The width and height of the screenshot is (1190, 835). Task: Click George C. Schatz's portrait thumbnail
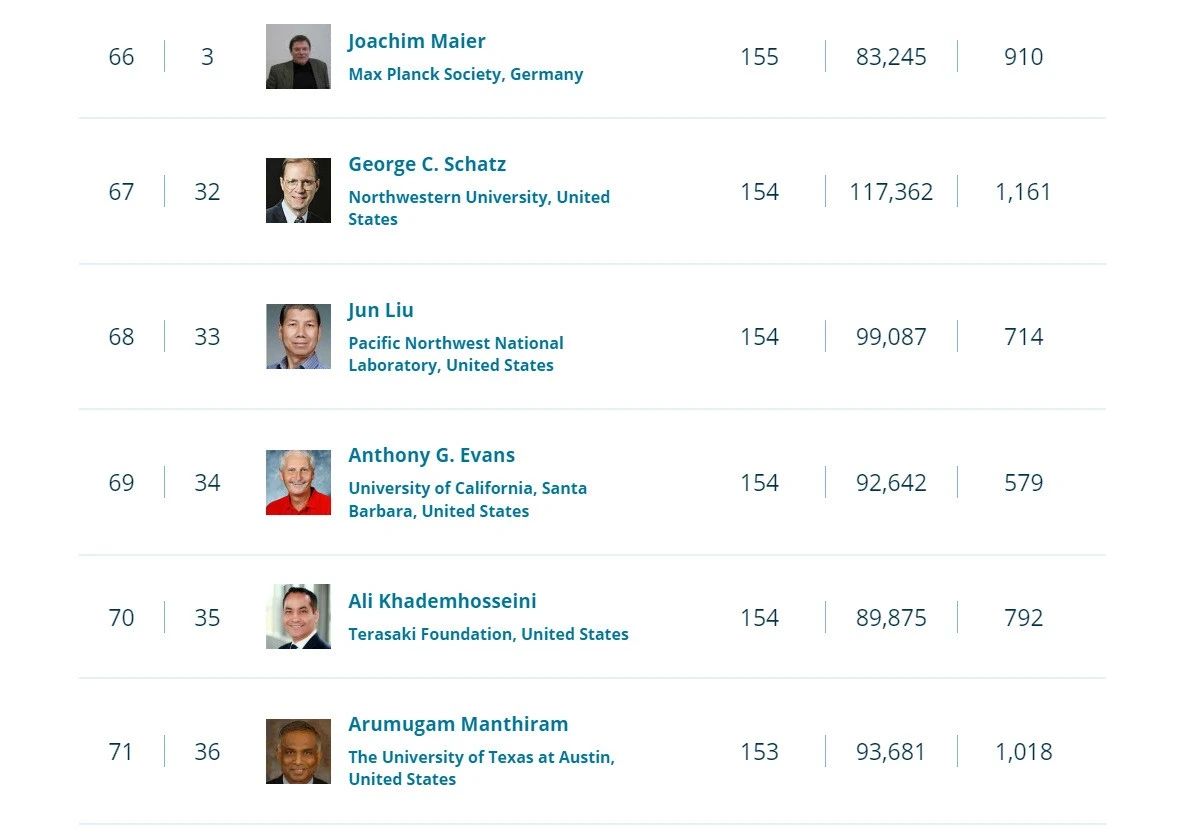(298, 191)
